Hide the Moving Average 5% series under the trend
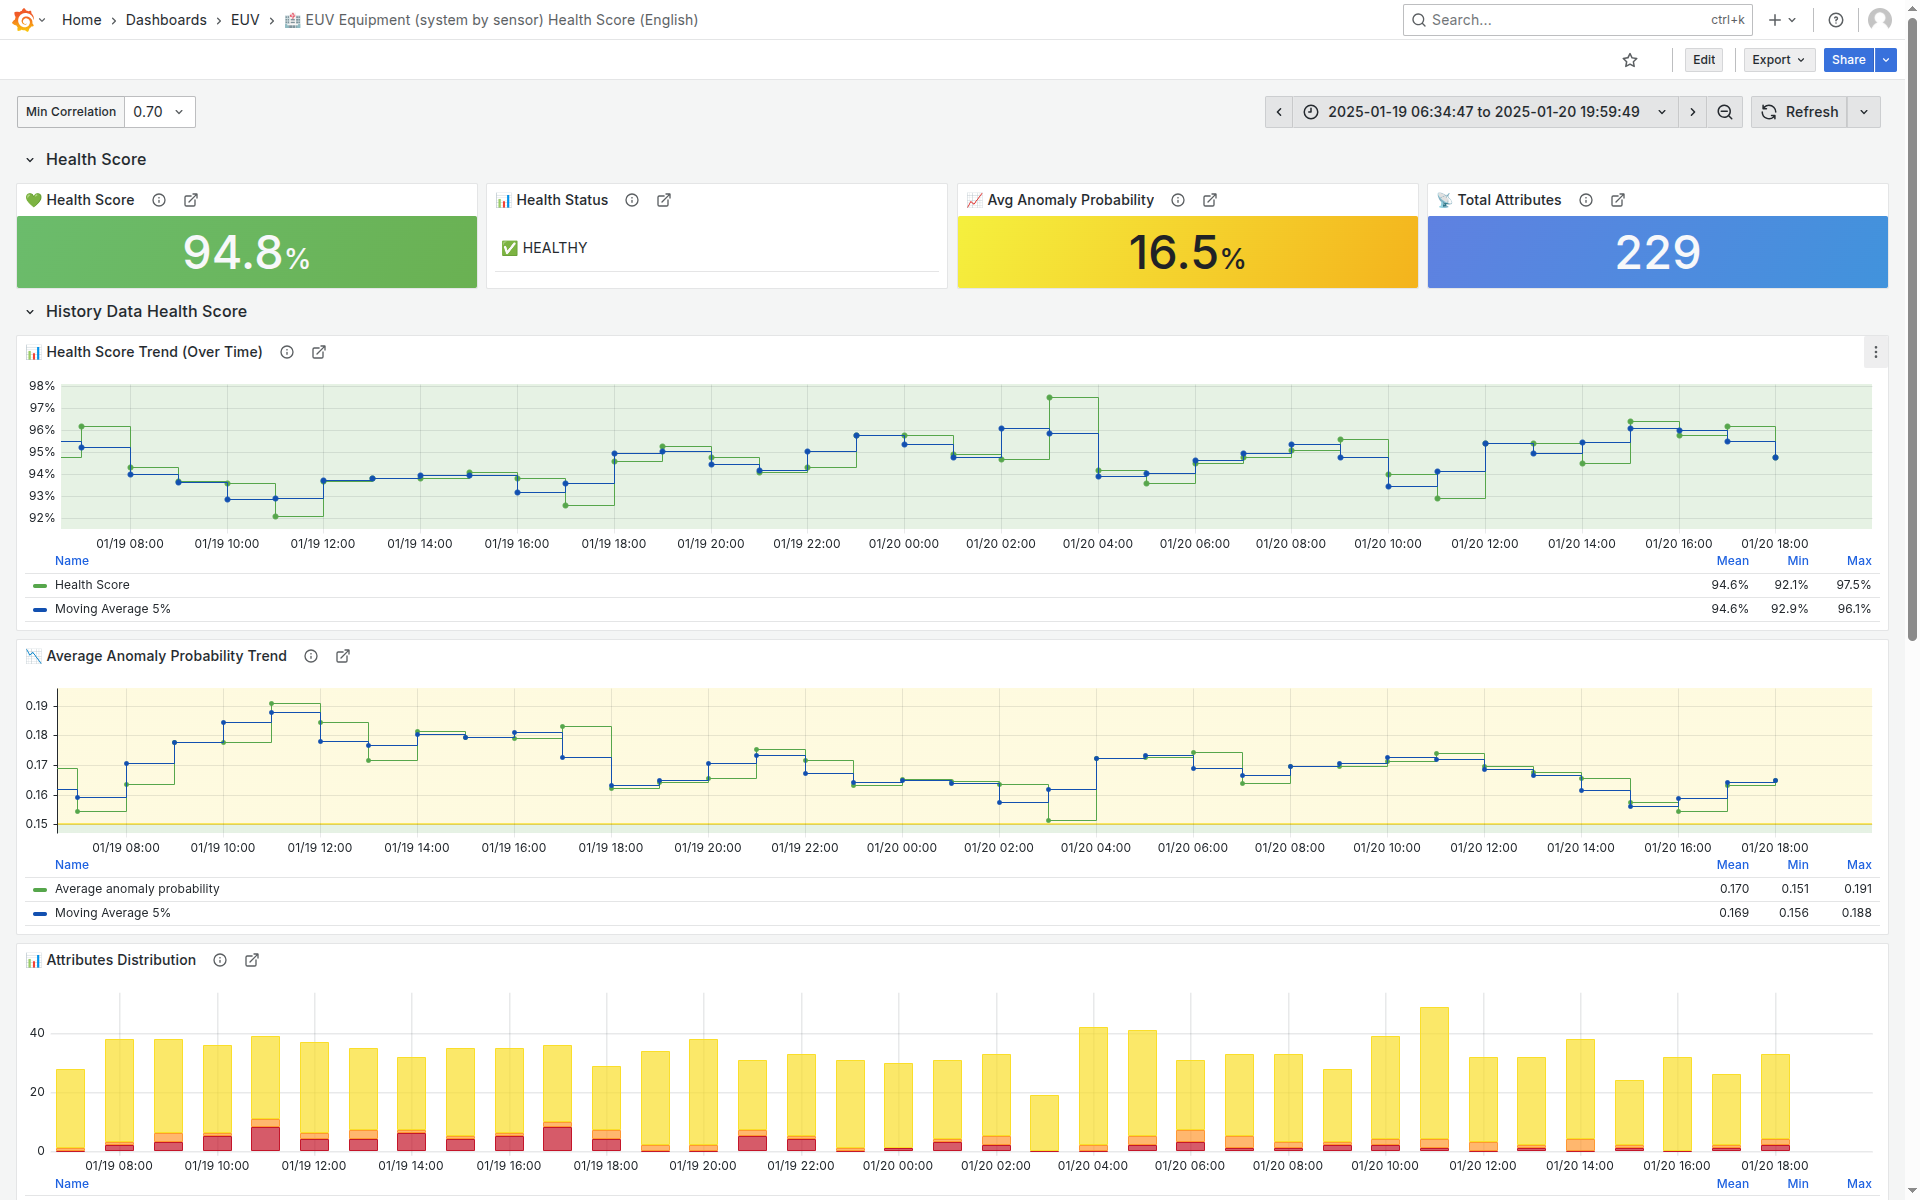This screenshot has height=1200, width=1920. click(x=114, y=608)
